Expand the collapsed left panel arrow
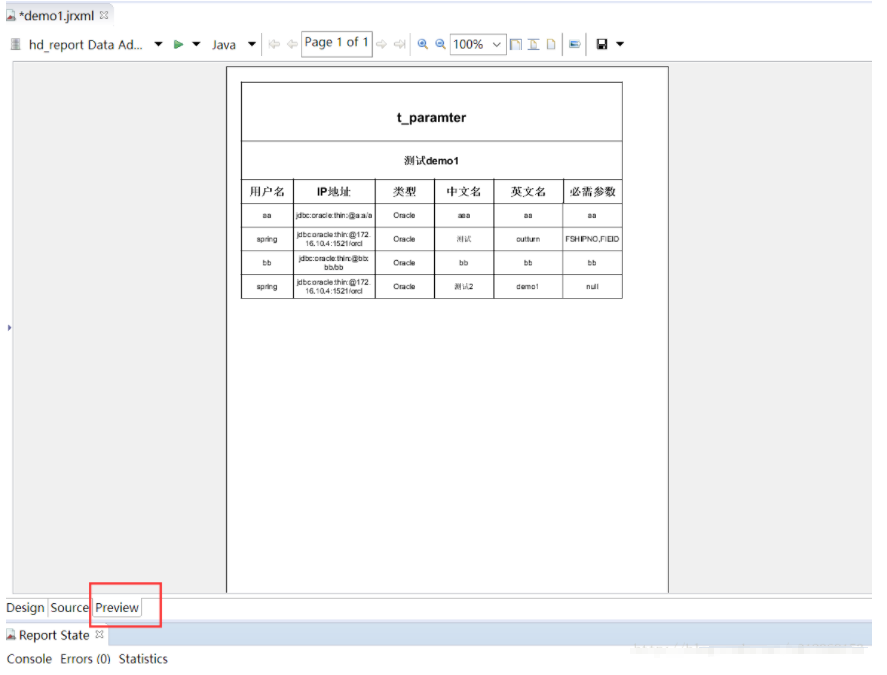 [9, 328]
